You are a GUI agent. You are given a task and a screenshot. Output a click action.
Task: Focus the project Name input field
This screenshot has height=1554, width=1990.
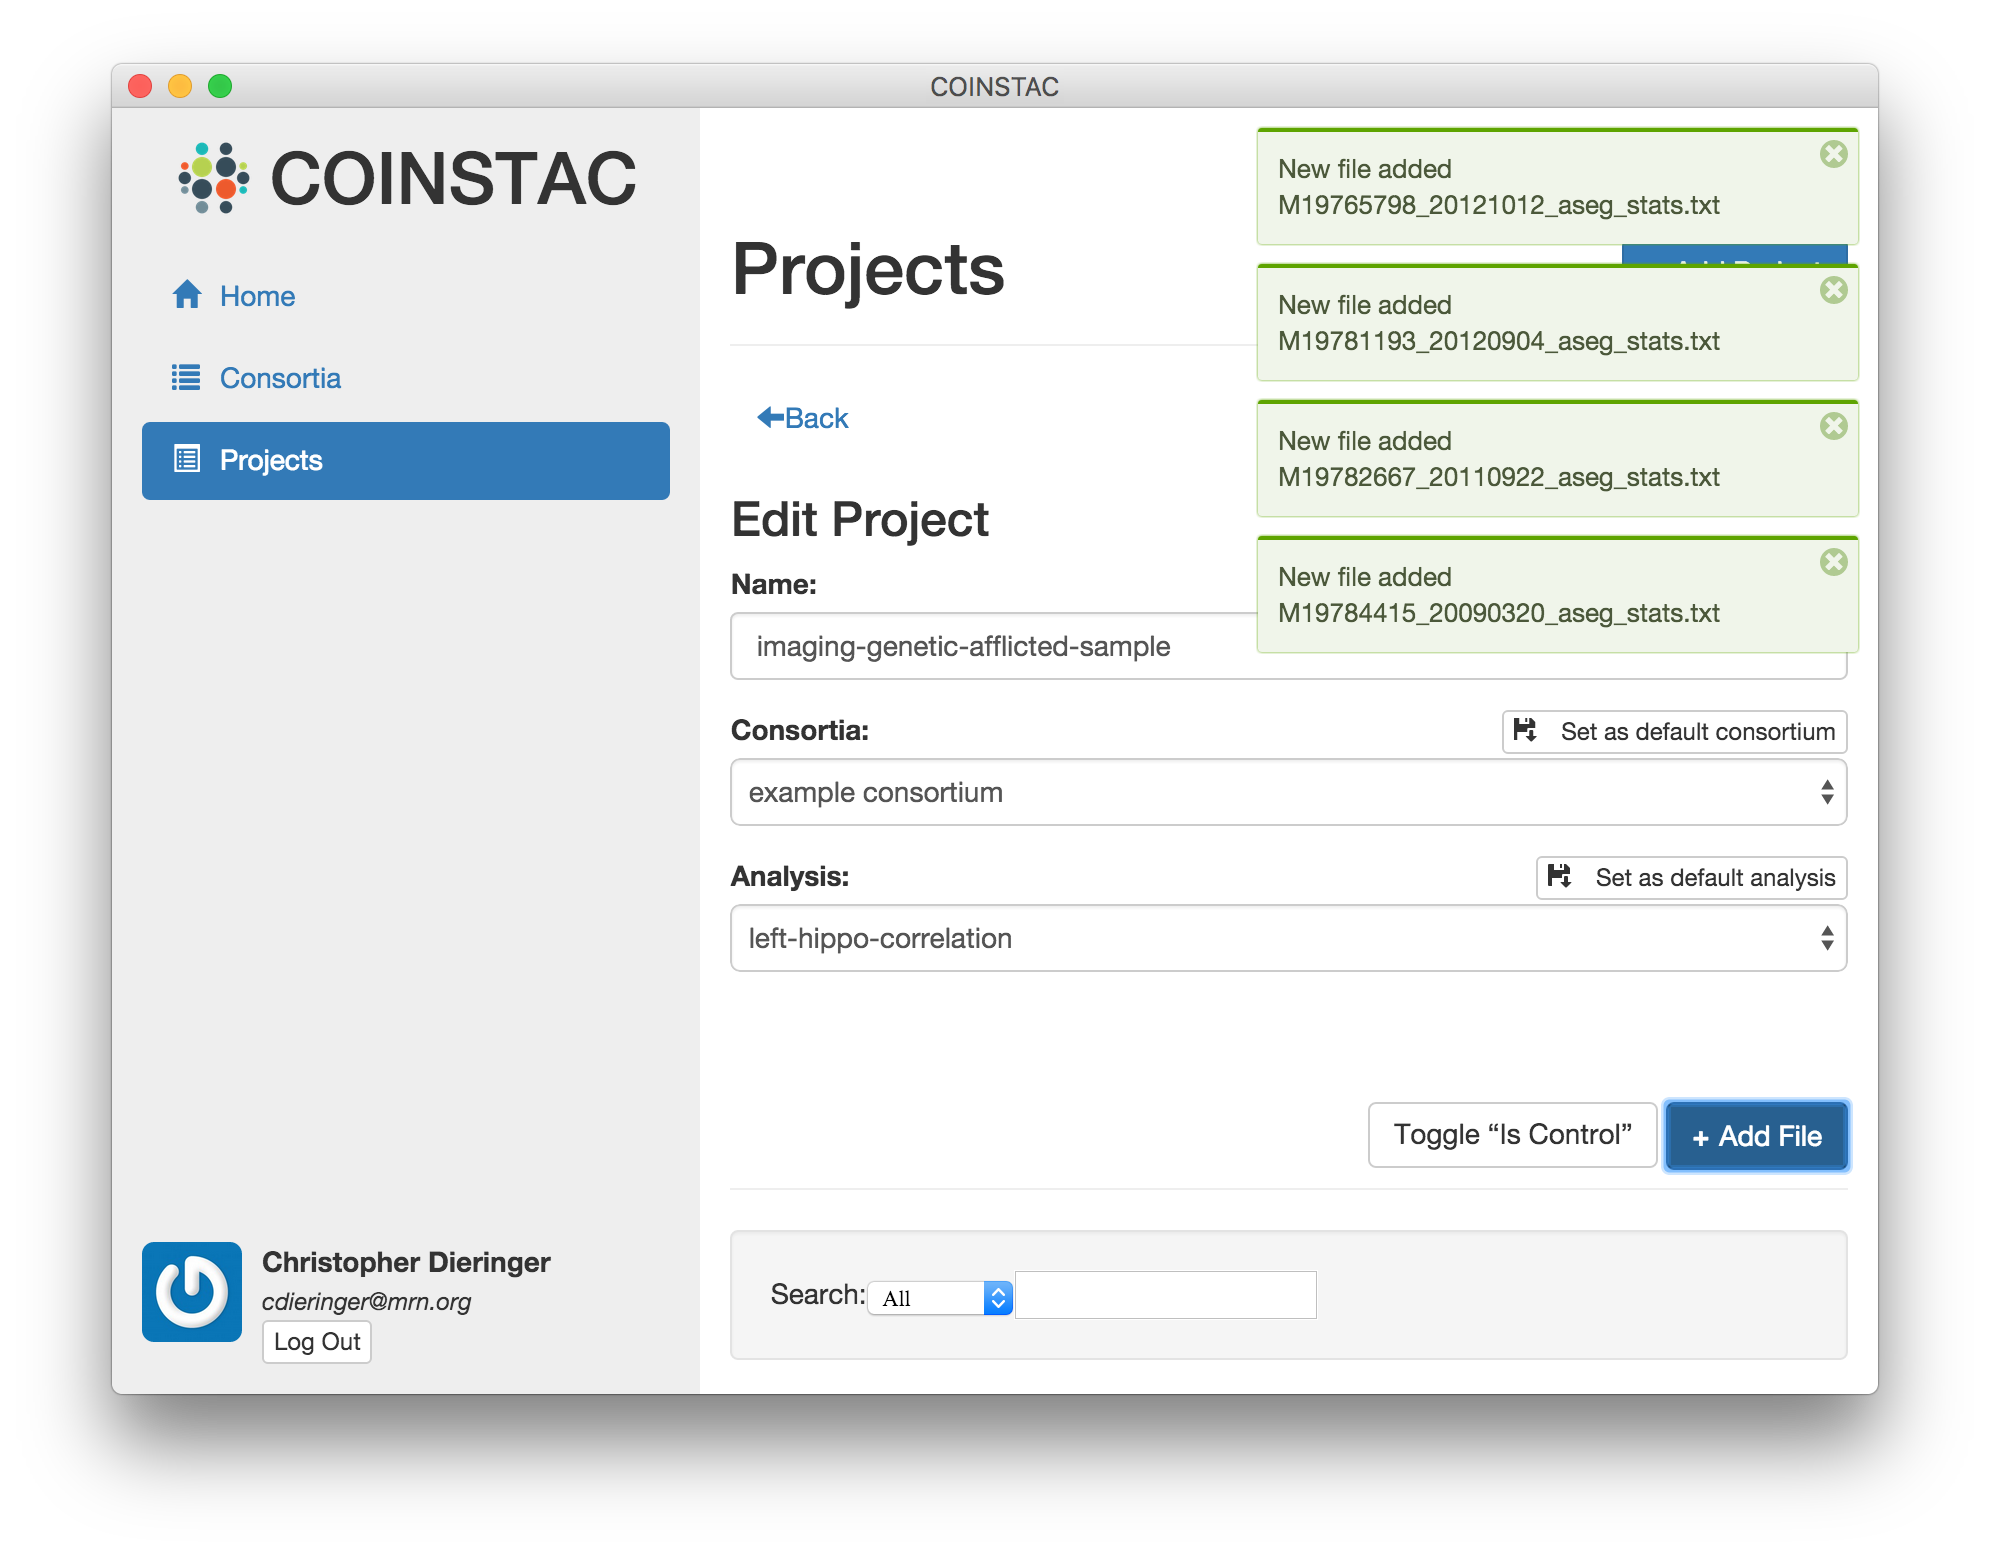pyautogui.click(x=990, y=647)
